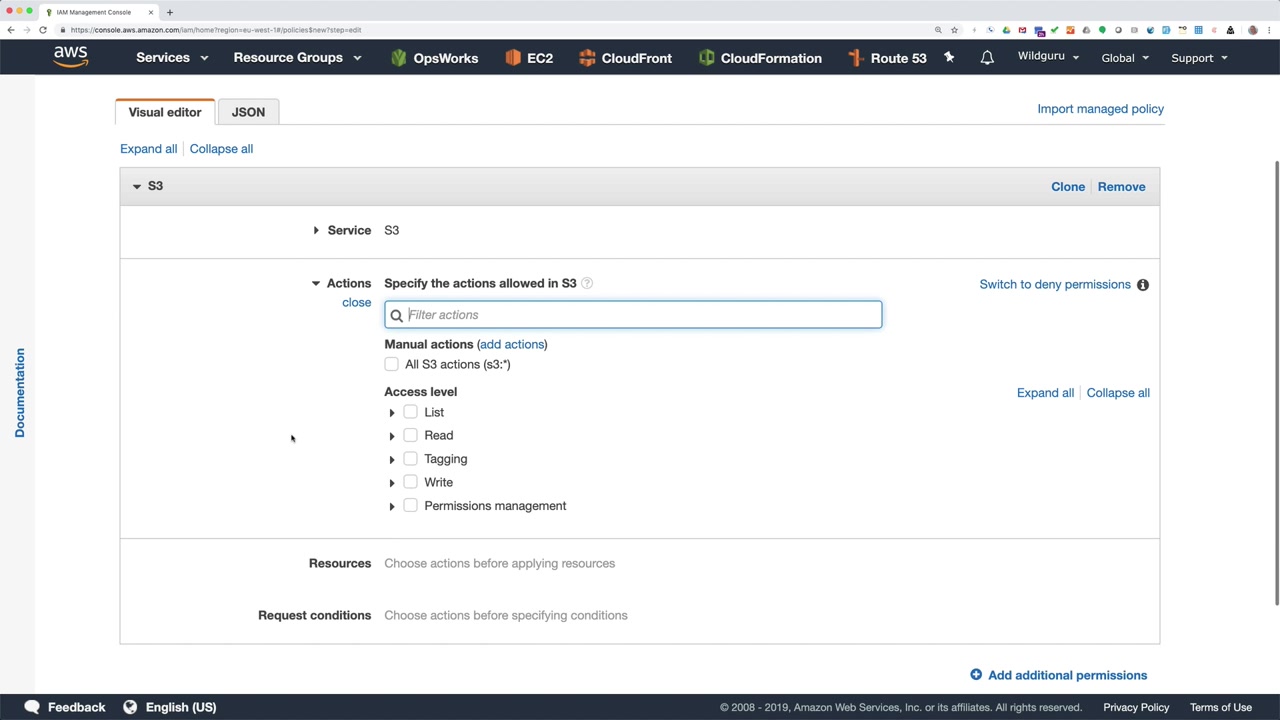Open CloudFormation via its green icon
Screen dimensions: 1280x720
(x=707, y=58)
